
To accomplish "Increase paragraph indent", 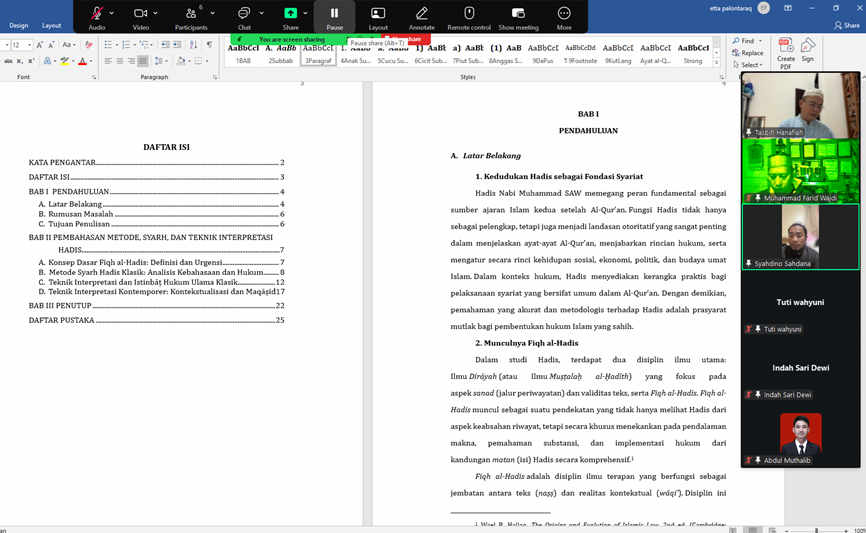I will (177, 45).
